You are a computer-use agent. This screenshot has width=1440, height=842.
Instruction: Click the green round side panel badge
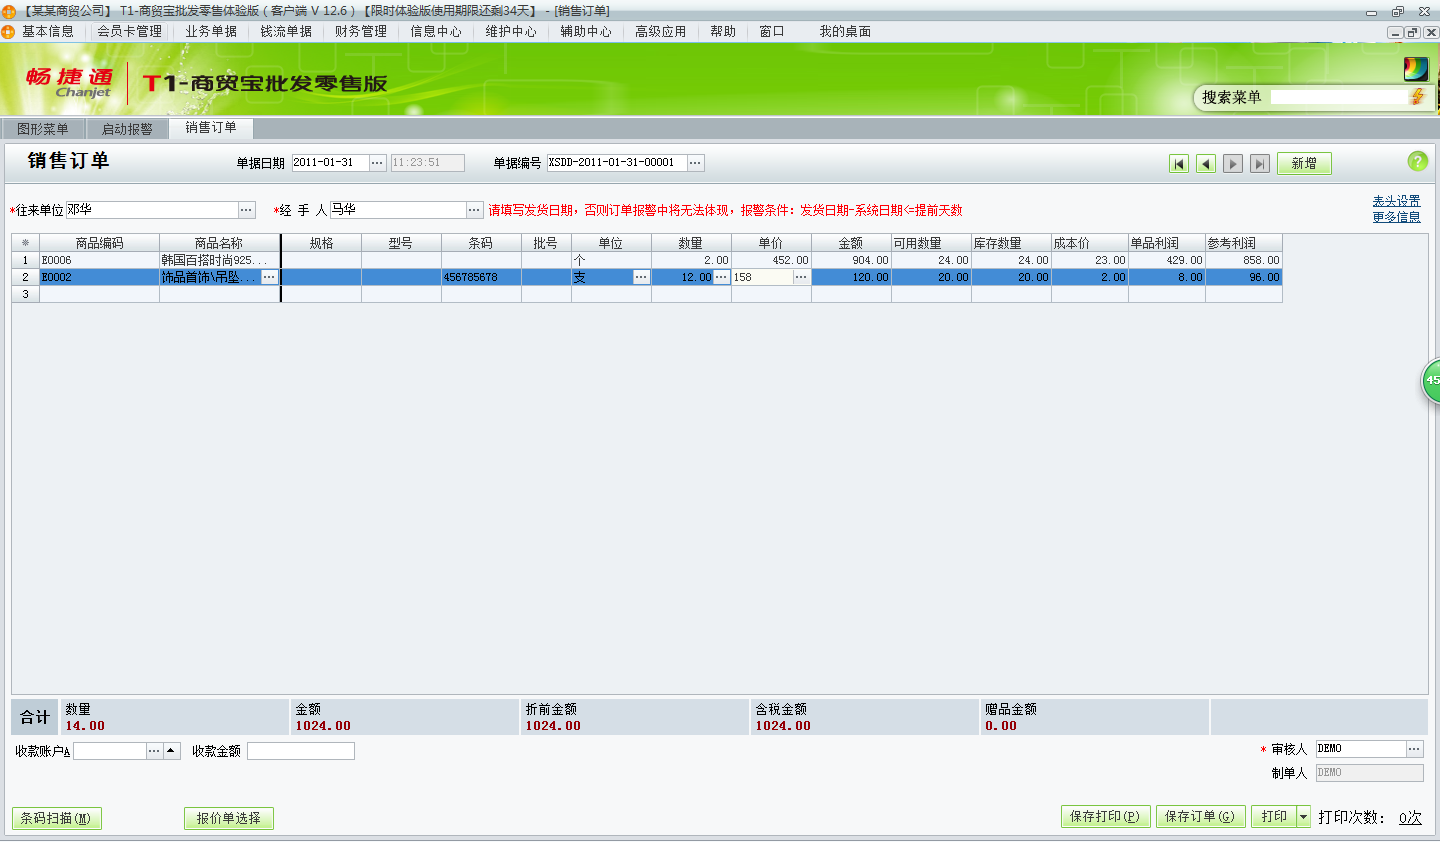coord(1431,381)
